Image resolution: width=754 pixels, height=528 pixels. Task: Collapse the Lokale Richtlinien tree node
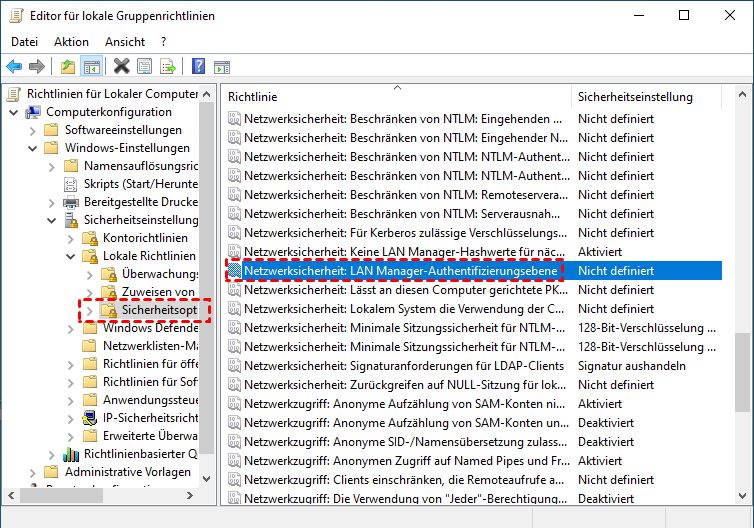(70, 257)
